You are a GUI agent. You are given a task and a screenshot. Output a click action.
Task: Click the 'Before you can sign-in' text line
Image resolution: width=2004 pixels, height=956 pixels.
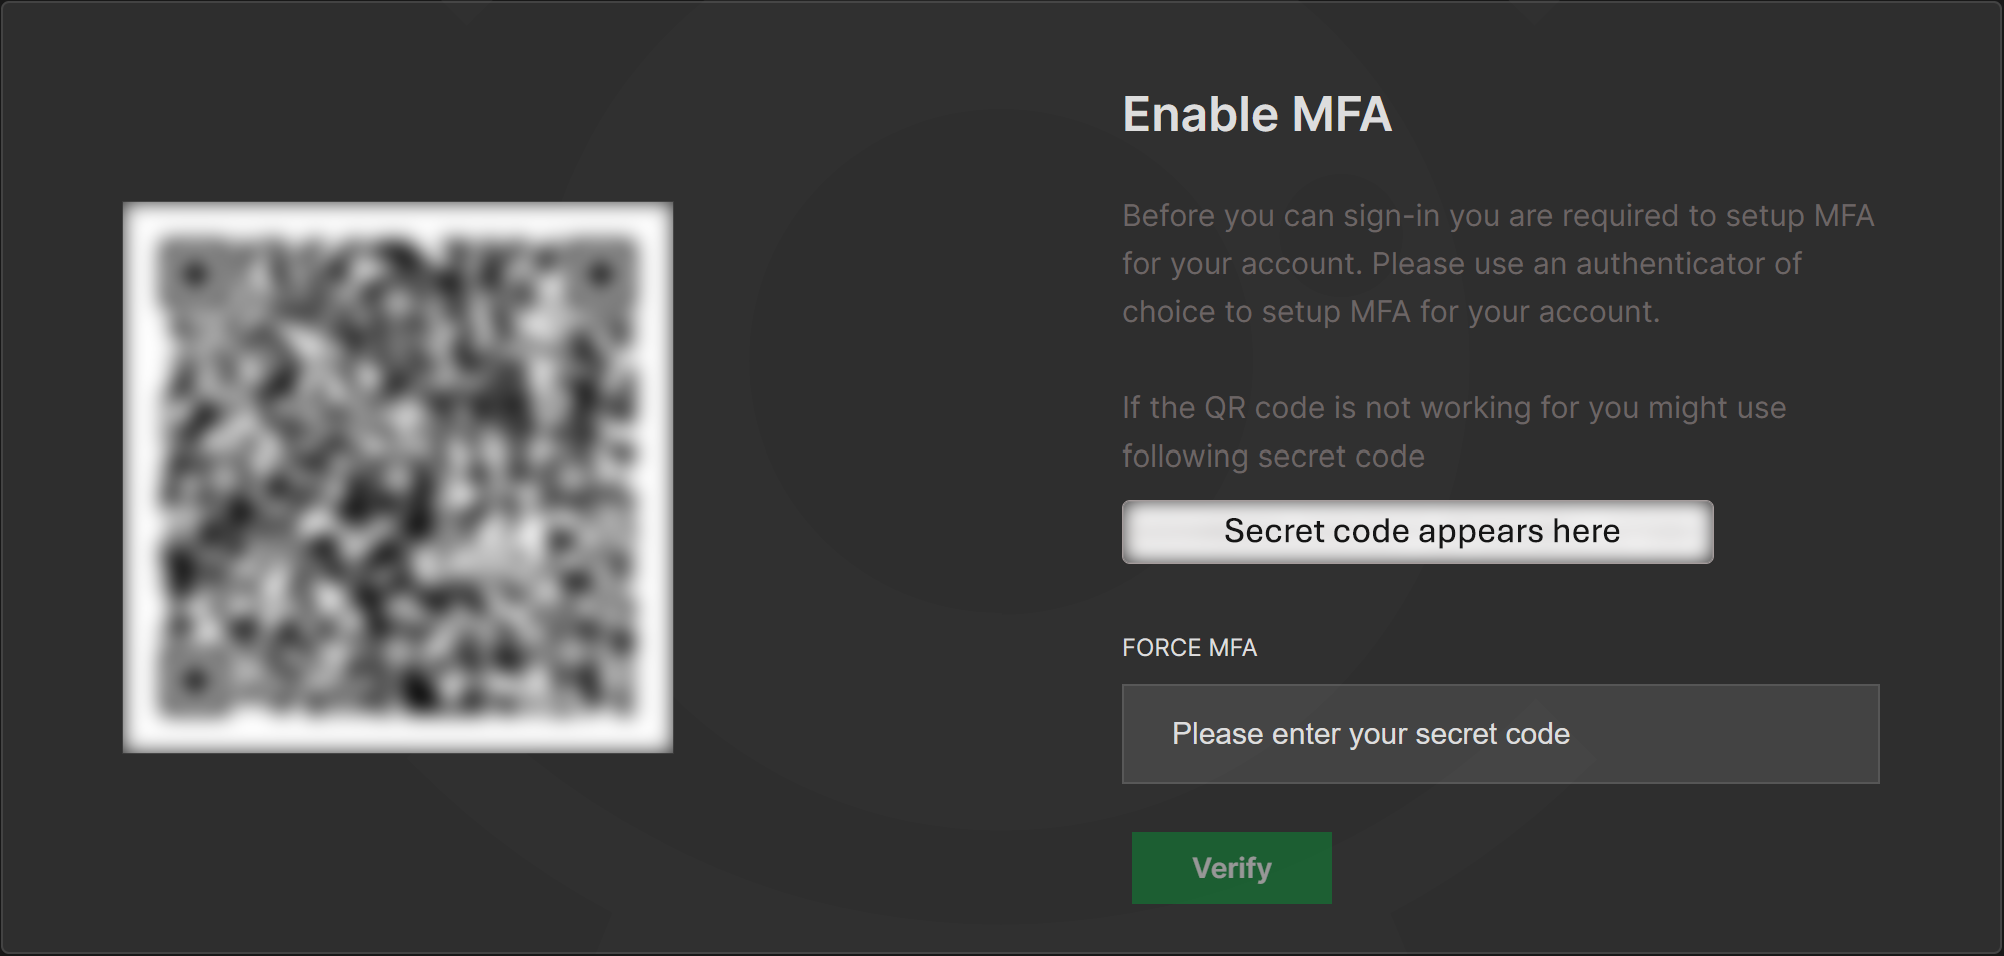tap(1497, 216)
